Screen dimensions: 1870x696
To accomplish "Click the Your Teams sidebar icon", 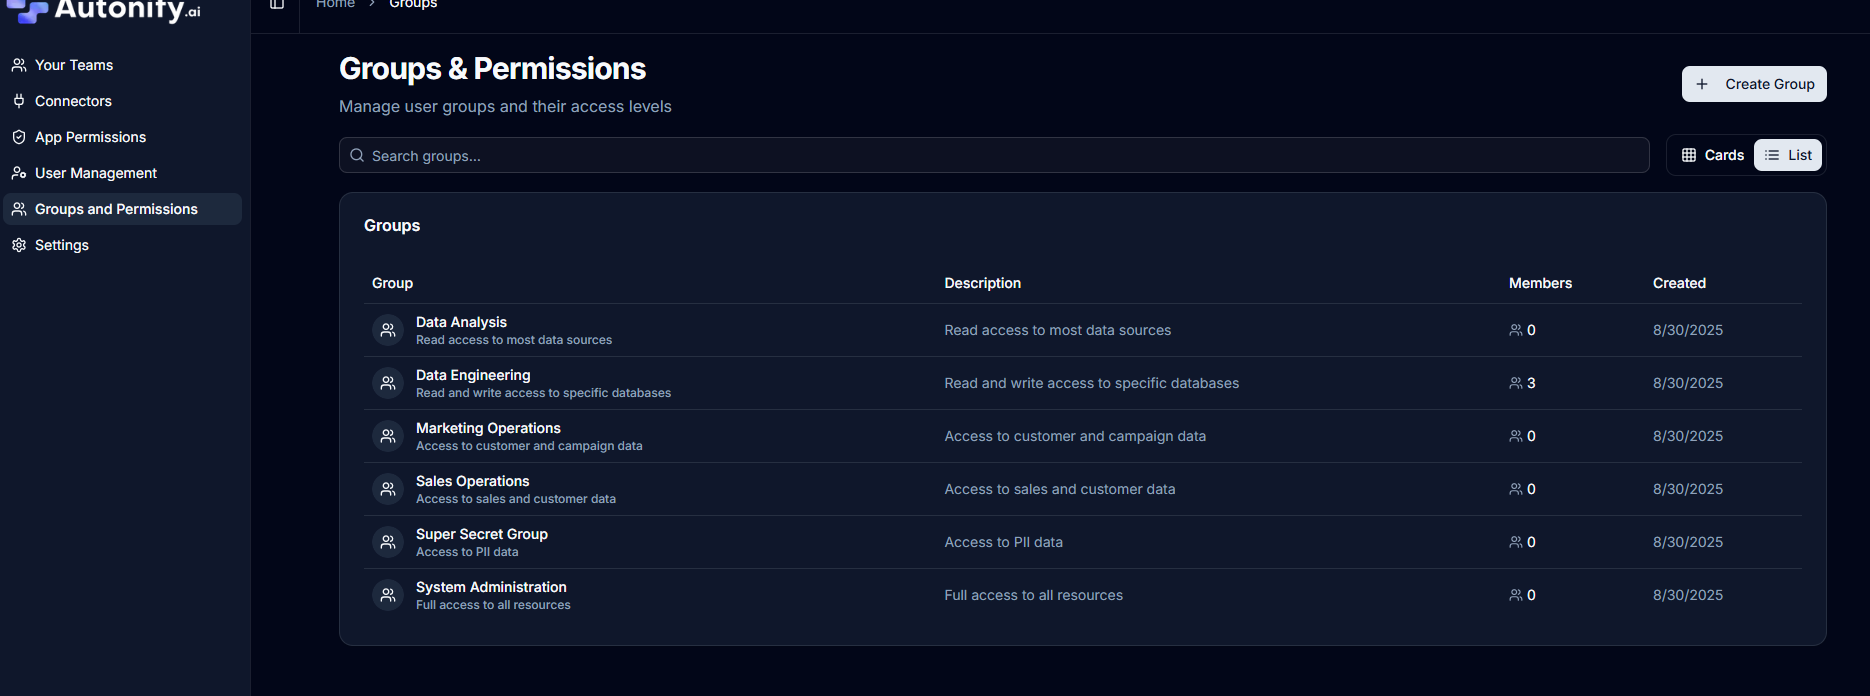I will pos(19,65).
